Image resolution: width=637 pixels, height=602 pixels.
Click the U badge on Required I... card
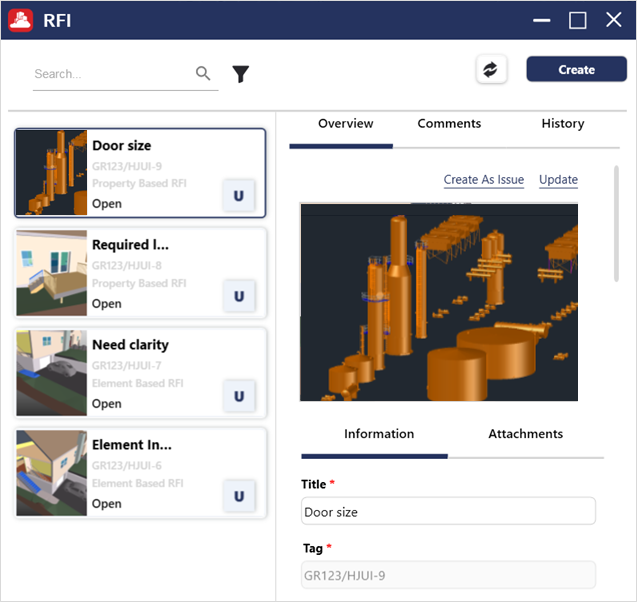coord(239,296)
